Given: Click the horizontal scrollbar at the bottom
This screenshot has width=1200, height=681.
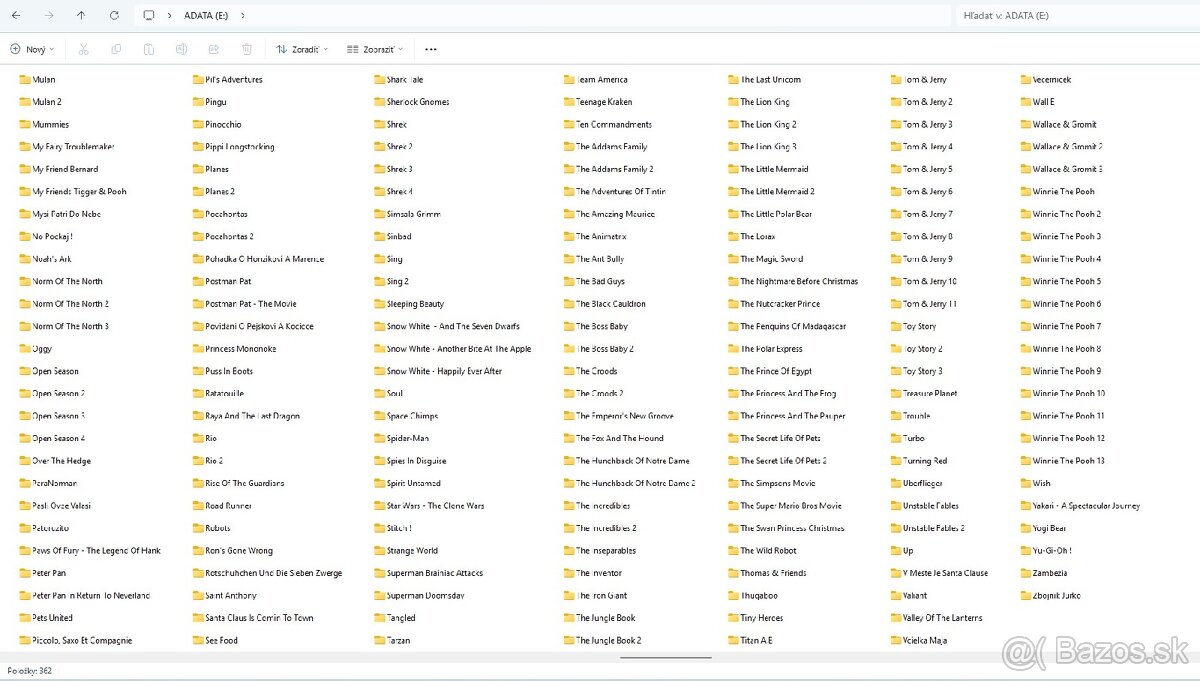Looking at the screenshot, I should 665,657.
